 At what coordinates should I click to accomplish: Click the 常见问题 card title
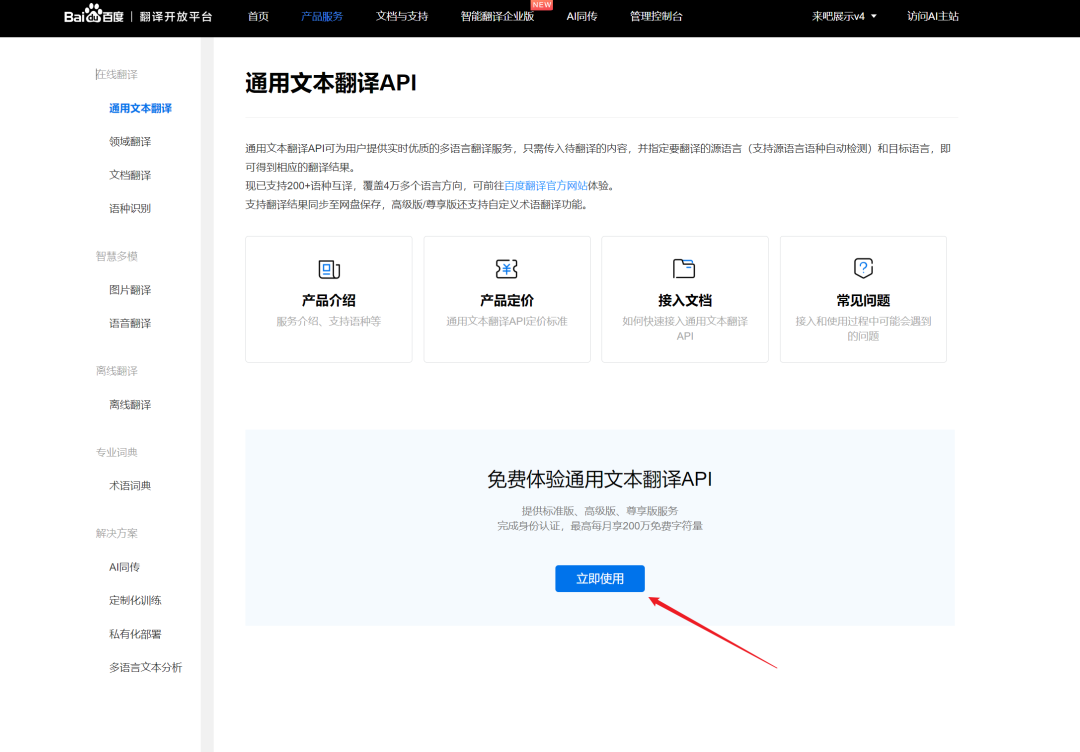click(863, 300)
